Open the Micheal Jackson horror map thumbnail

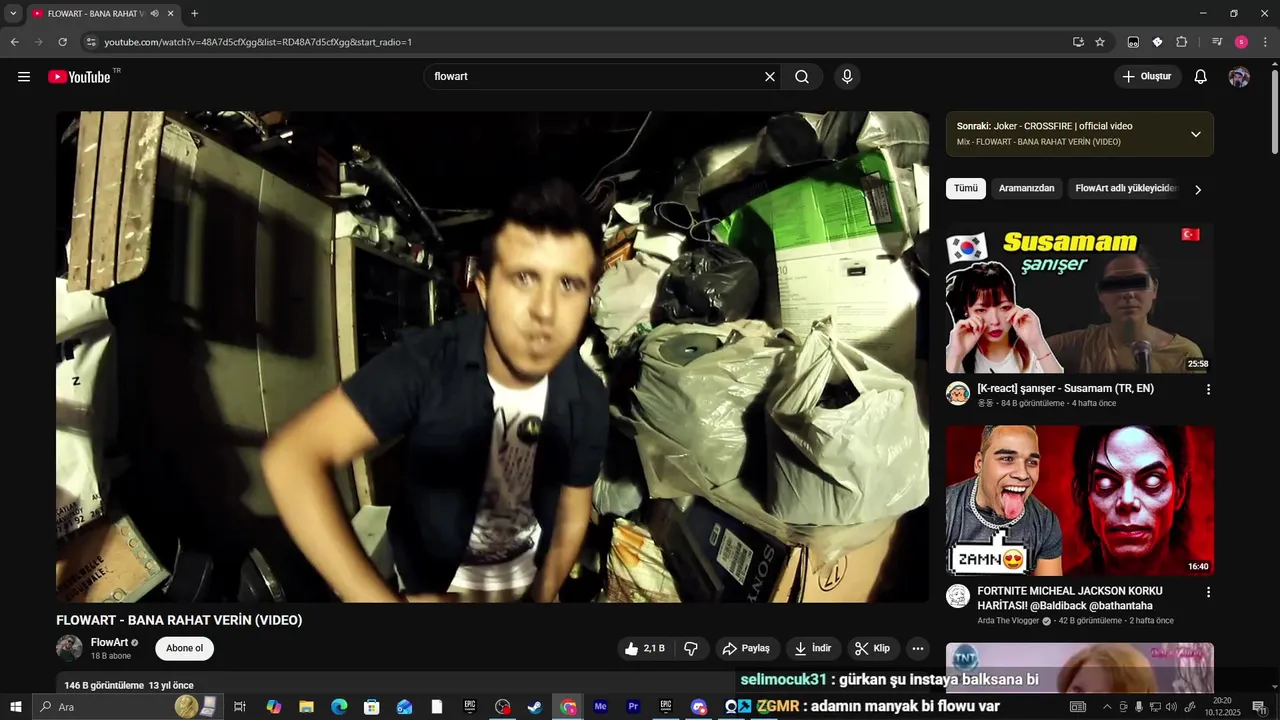[x=1080, y=501]
